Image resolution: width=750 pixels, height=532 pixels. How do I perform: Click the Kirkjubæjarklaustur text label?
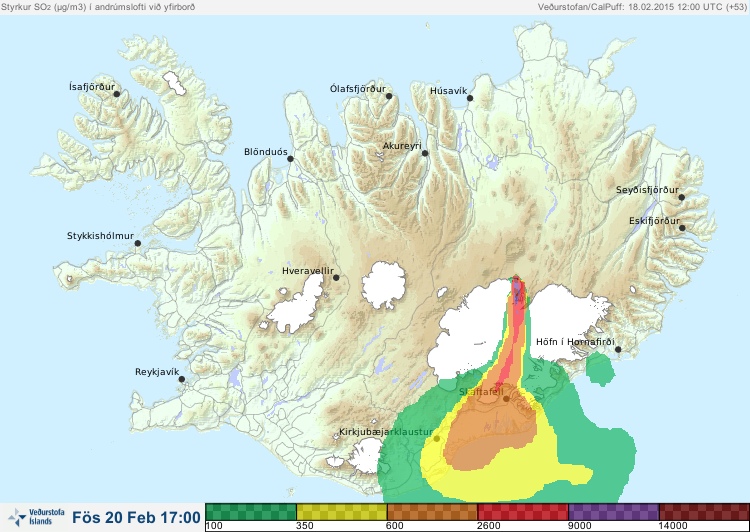coord(386,432)
